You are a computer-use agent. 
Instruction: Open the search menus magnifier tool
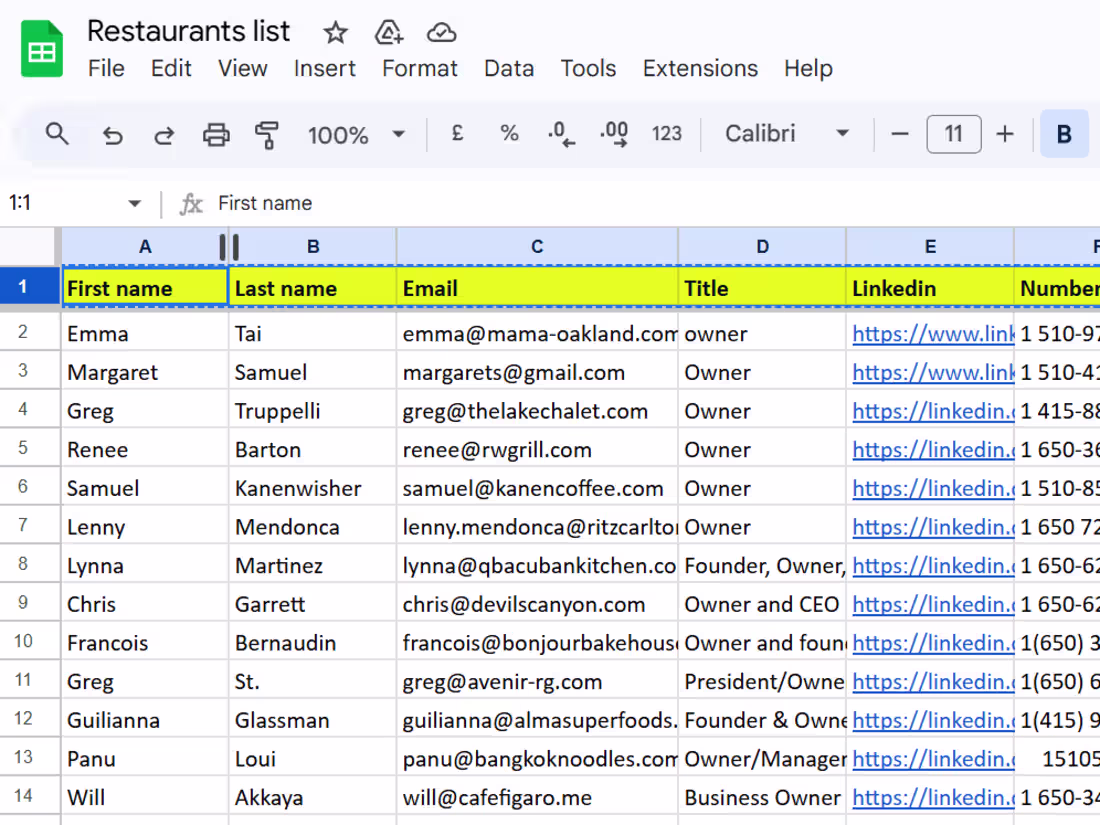(x=57, y=133)
